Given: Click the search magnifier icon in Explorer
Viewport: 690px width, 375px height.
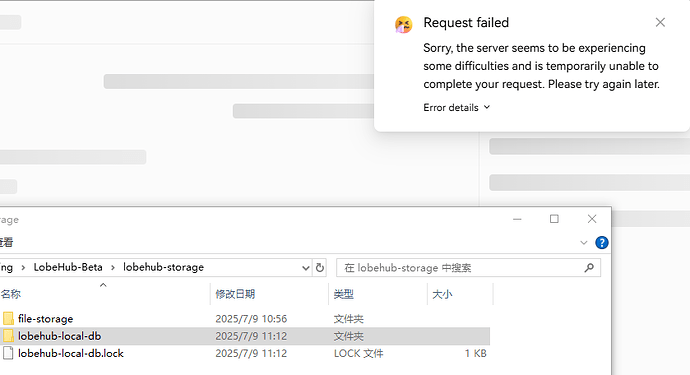Looking at the screenshot, I should pyautogui.click(x=589, y=268).
